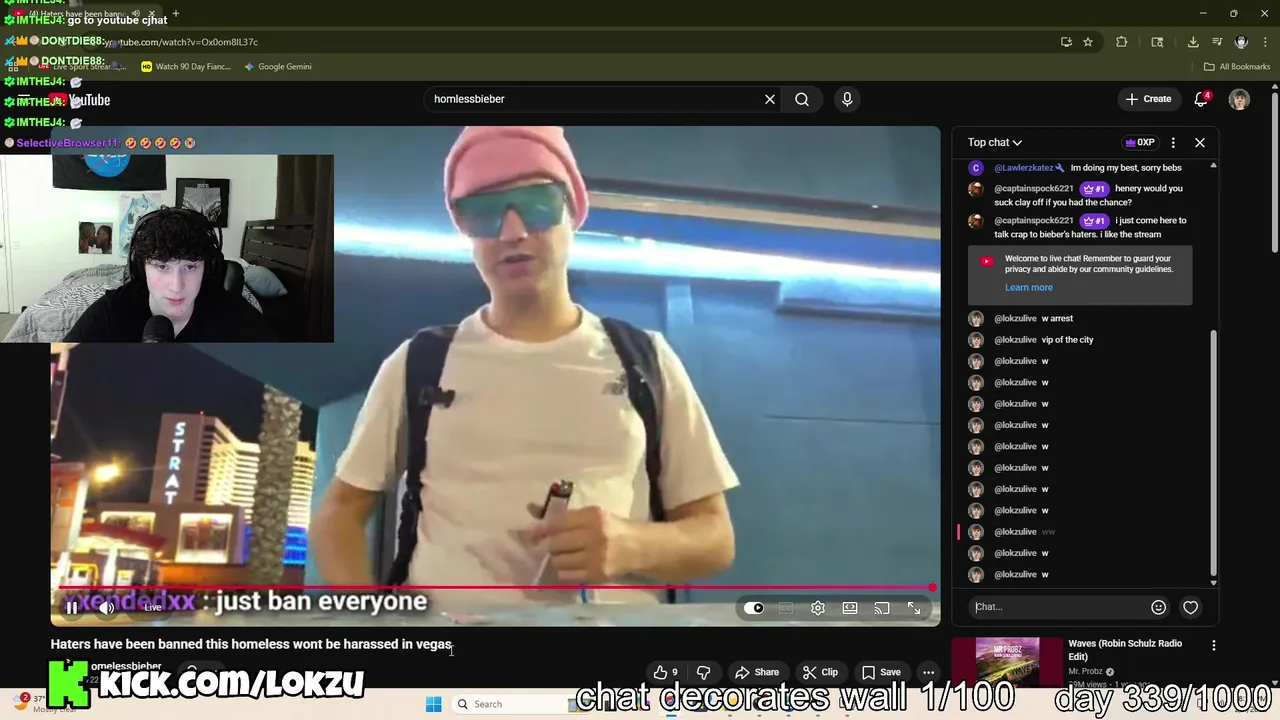Open YouTube notifications bell
This screenshot has width=1280, height=720.
(1202, 99)
